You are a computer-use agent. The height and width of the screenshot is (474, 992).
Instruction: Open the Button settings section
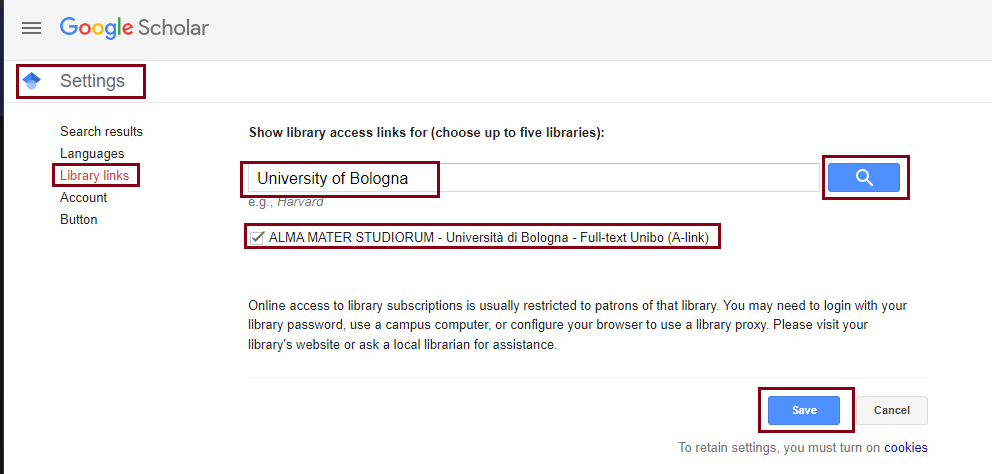click(x=79, y=220)
